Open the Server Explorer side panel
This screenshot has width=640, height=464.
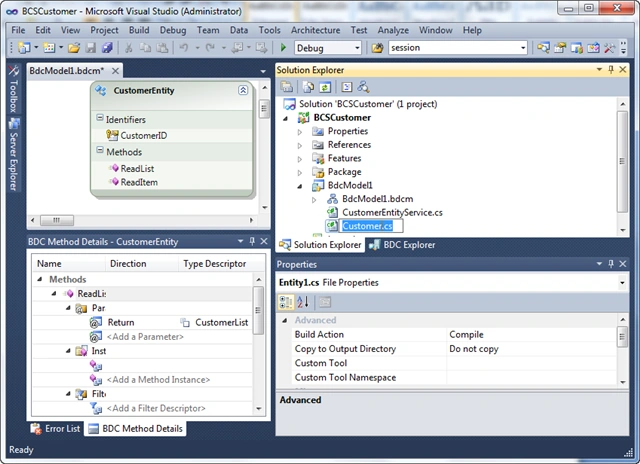click(x=14, y=154)
